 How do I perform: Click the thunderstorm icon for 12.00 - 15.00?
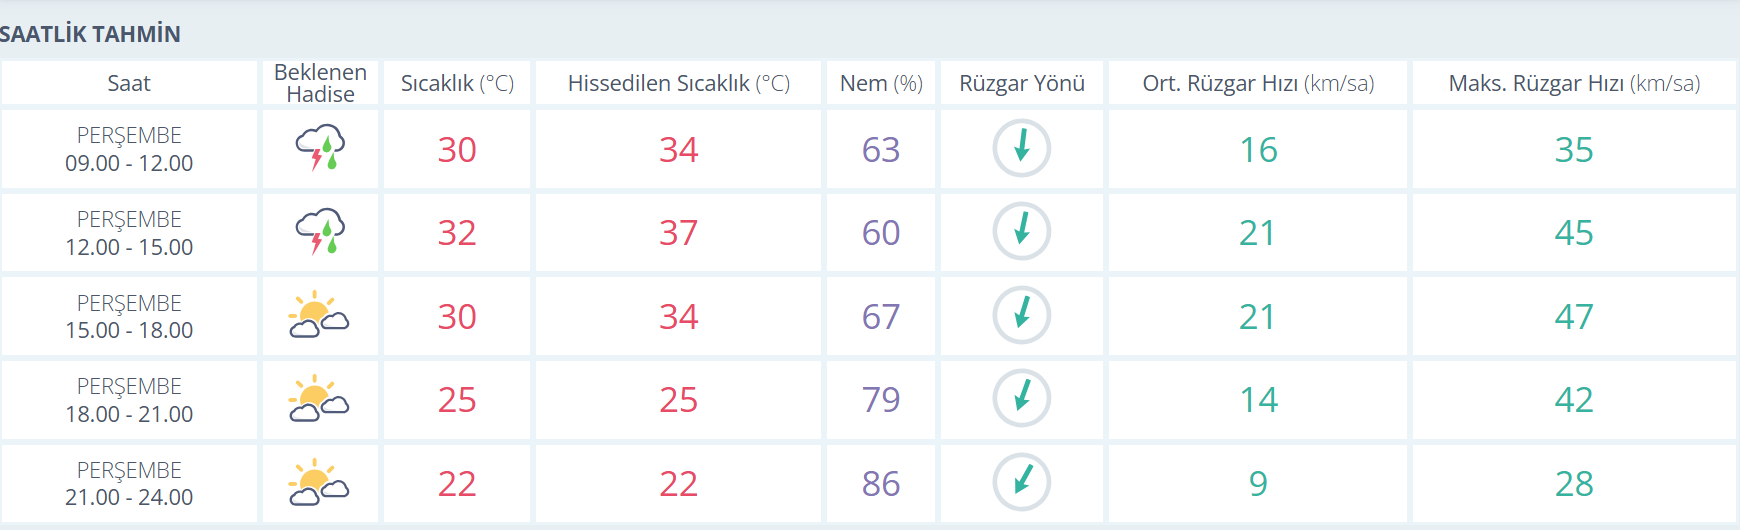click(x=320, y=232)
